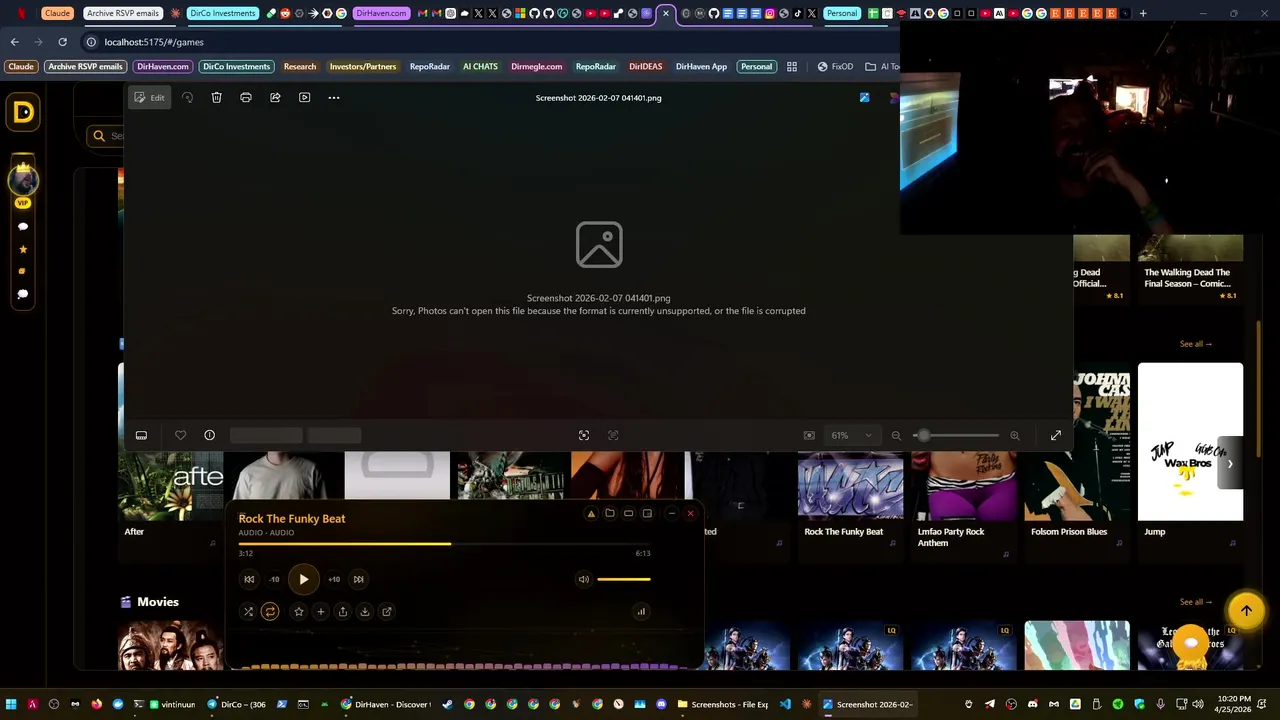Image resolution: width=1280 pixels, height=720 pixels.
Task: Open the AI CHATS bookmark
Action: 480,67
